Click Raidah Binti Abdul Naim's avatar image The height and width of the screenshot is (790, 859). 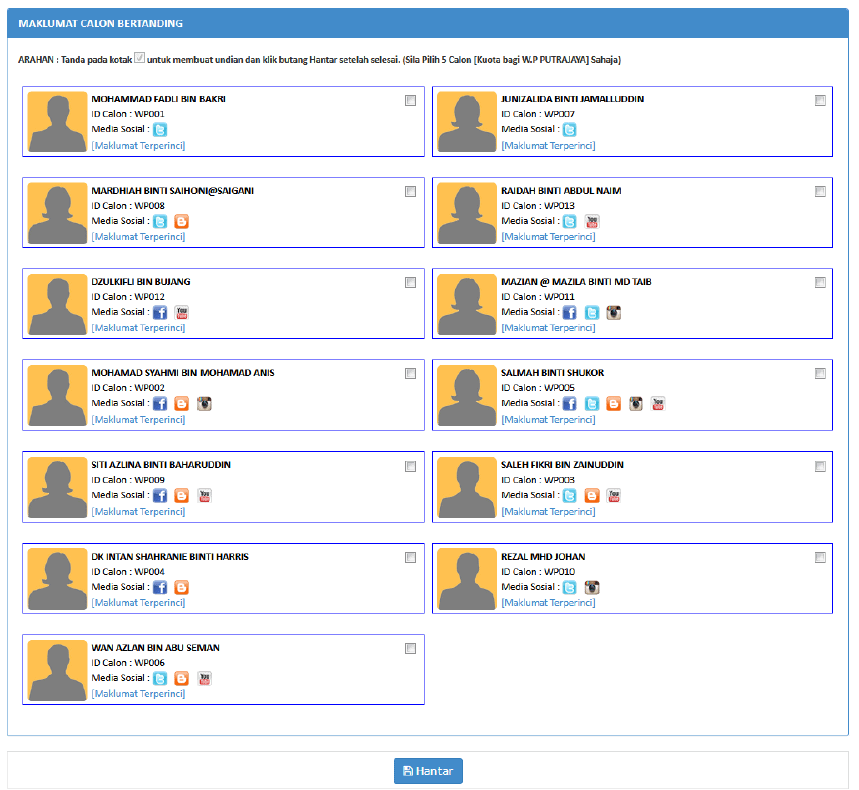tap(467, 213)
